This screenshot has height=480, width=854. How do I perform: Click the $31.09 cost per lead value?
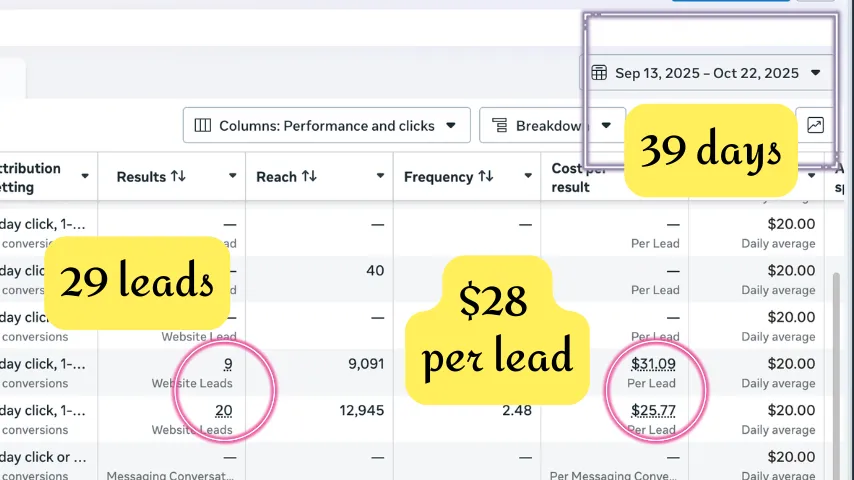point(653,364)
